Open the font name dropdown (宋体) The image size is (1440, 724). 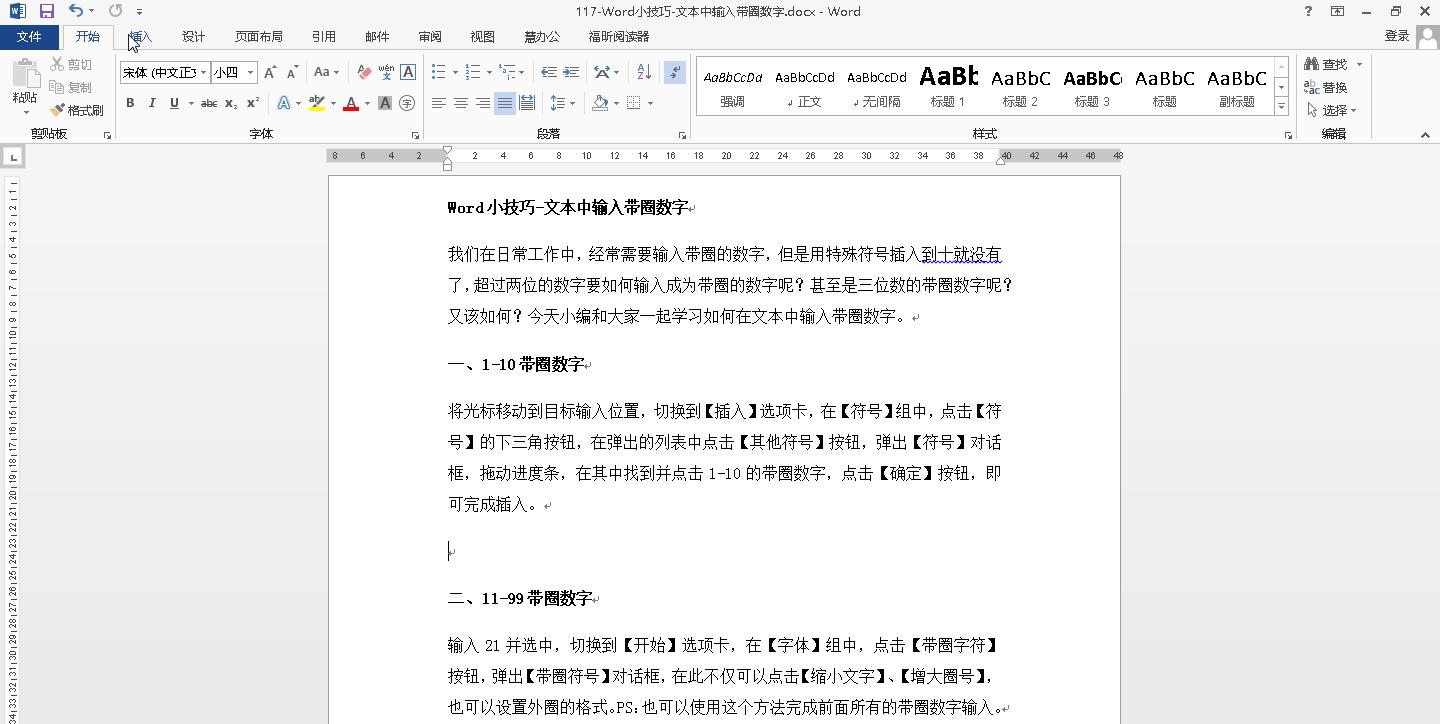coord(204,72)
